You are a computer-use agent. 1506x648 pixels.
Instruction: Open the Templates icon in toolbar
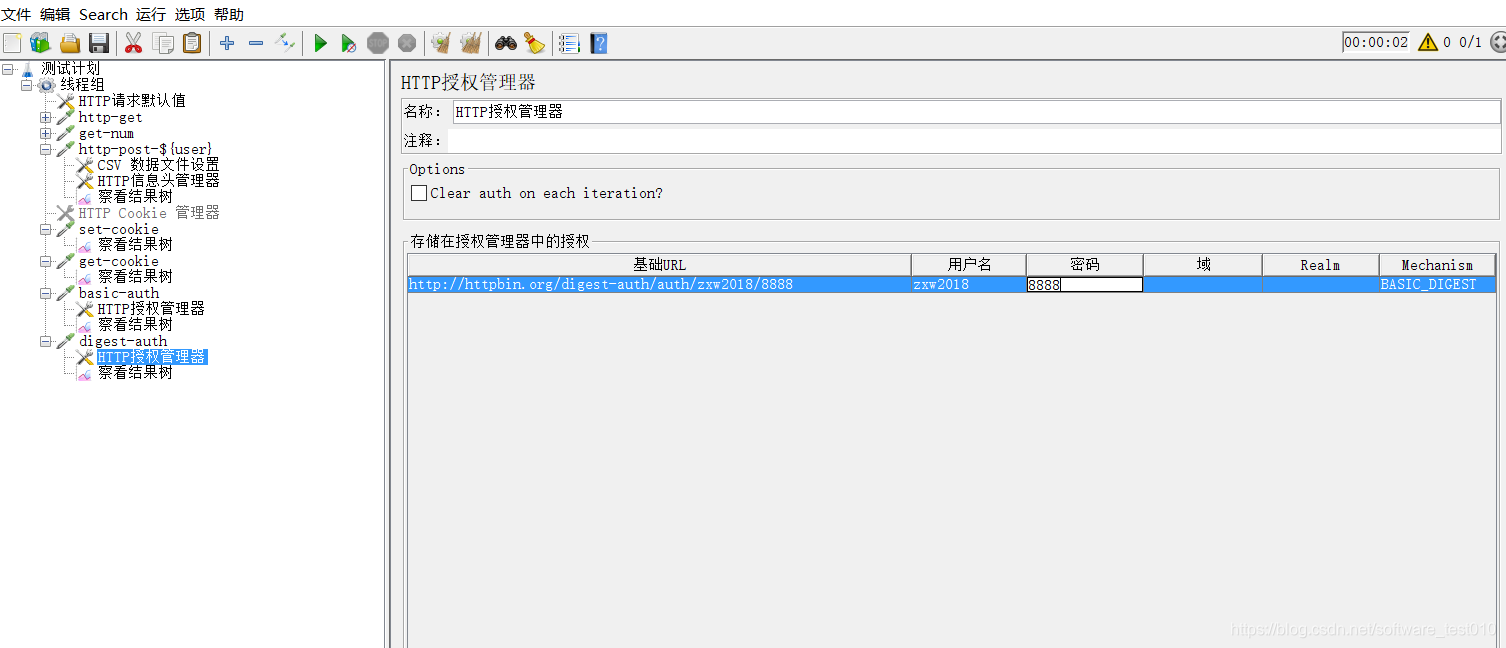click(x=40, y=43)
